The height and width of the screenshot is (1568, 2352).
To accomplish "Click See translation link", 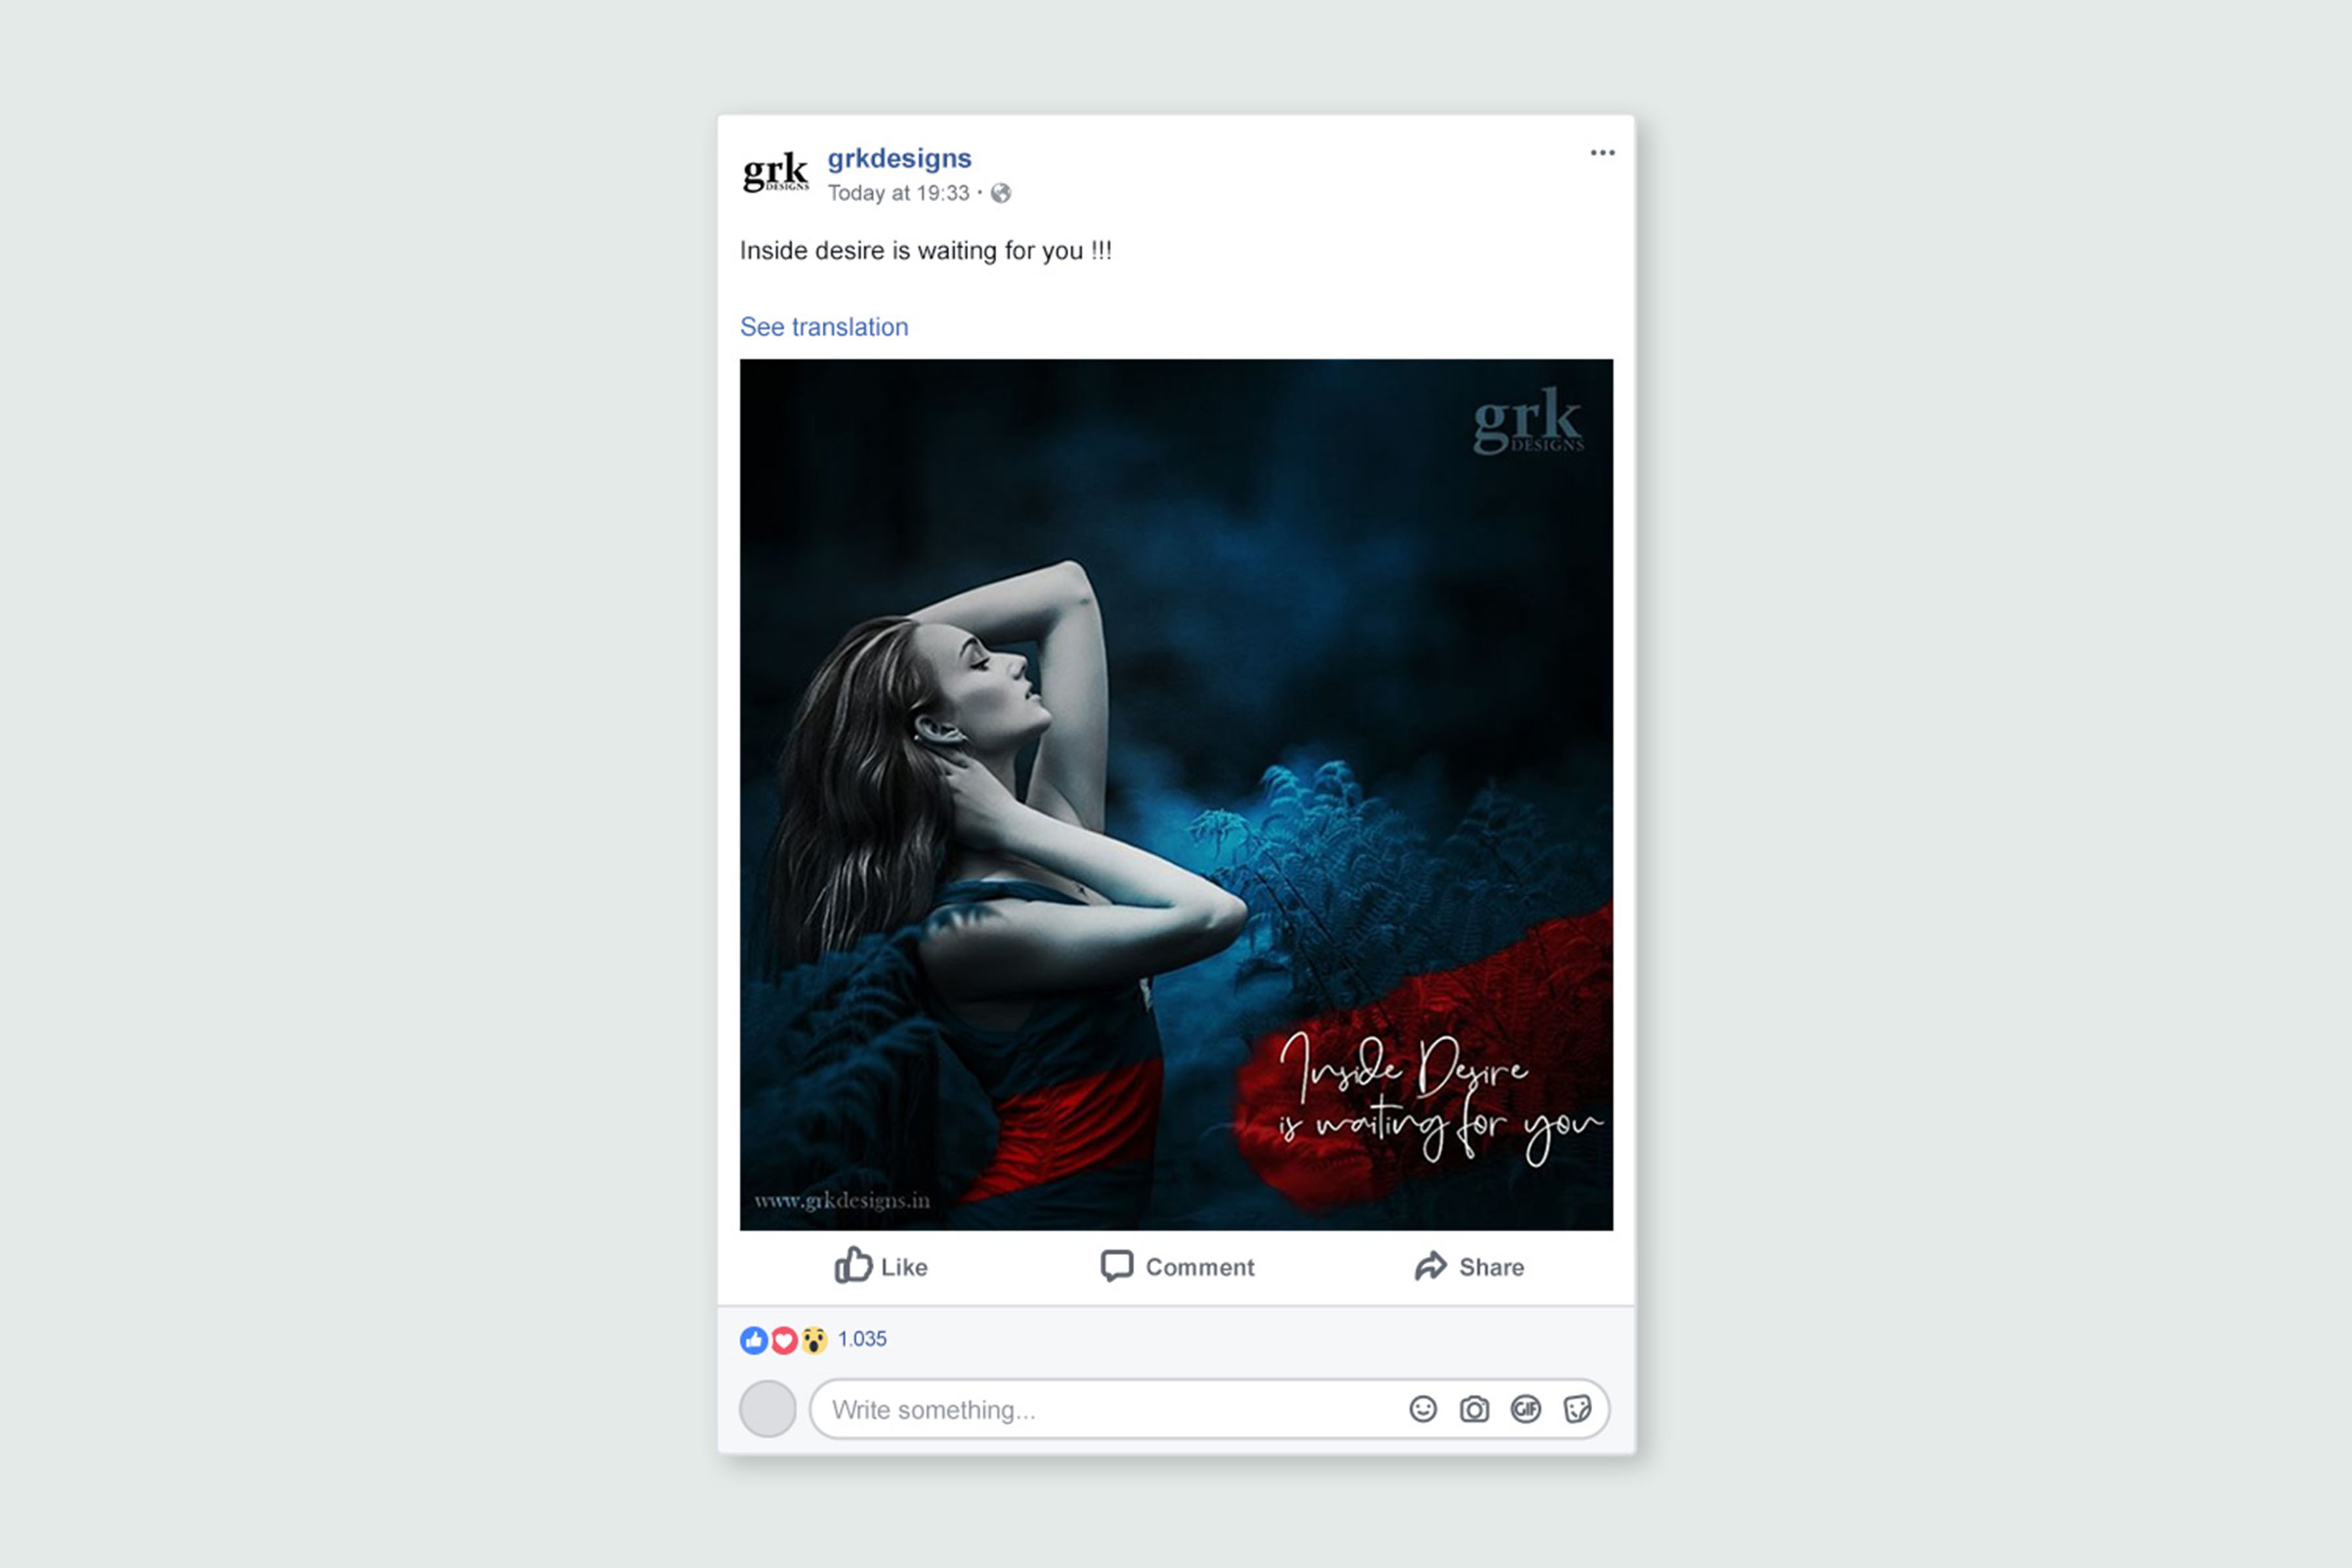I will [x=824, y=327].
